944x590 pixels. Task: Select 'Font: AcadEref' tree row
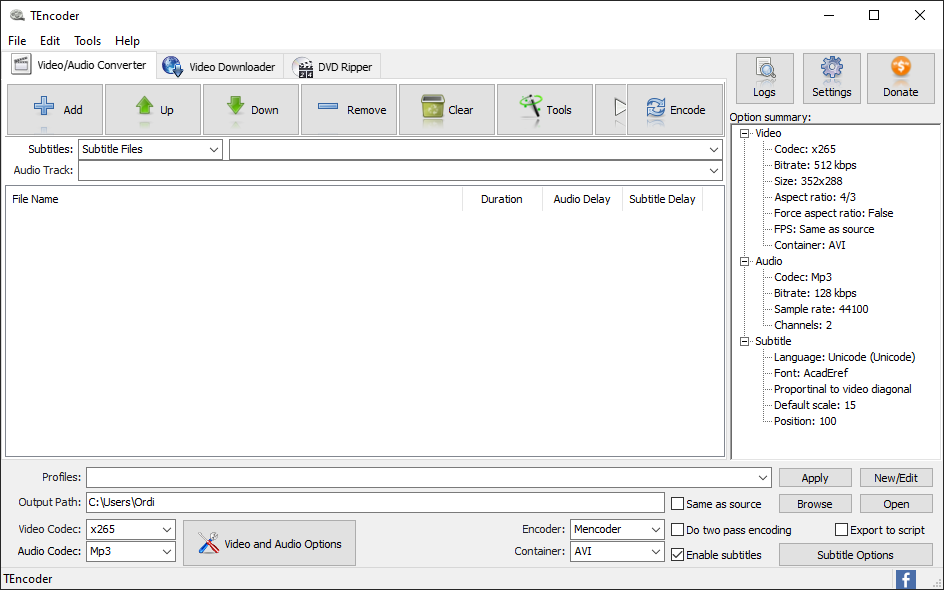811,373
